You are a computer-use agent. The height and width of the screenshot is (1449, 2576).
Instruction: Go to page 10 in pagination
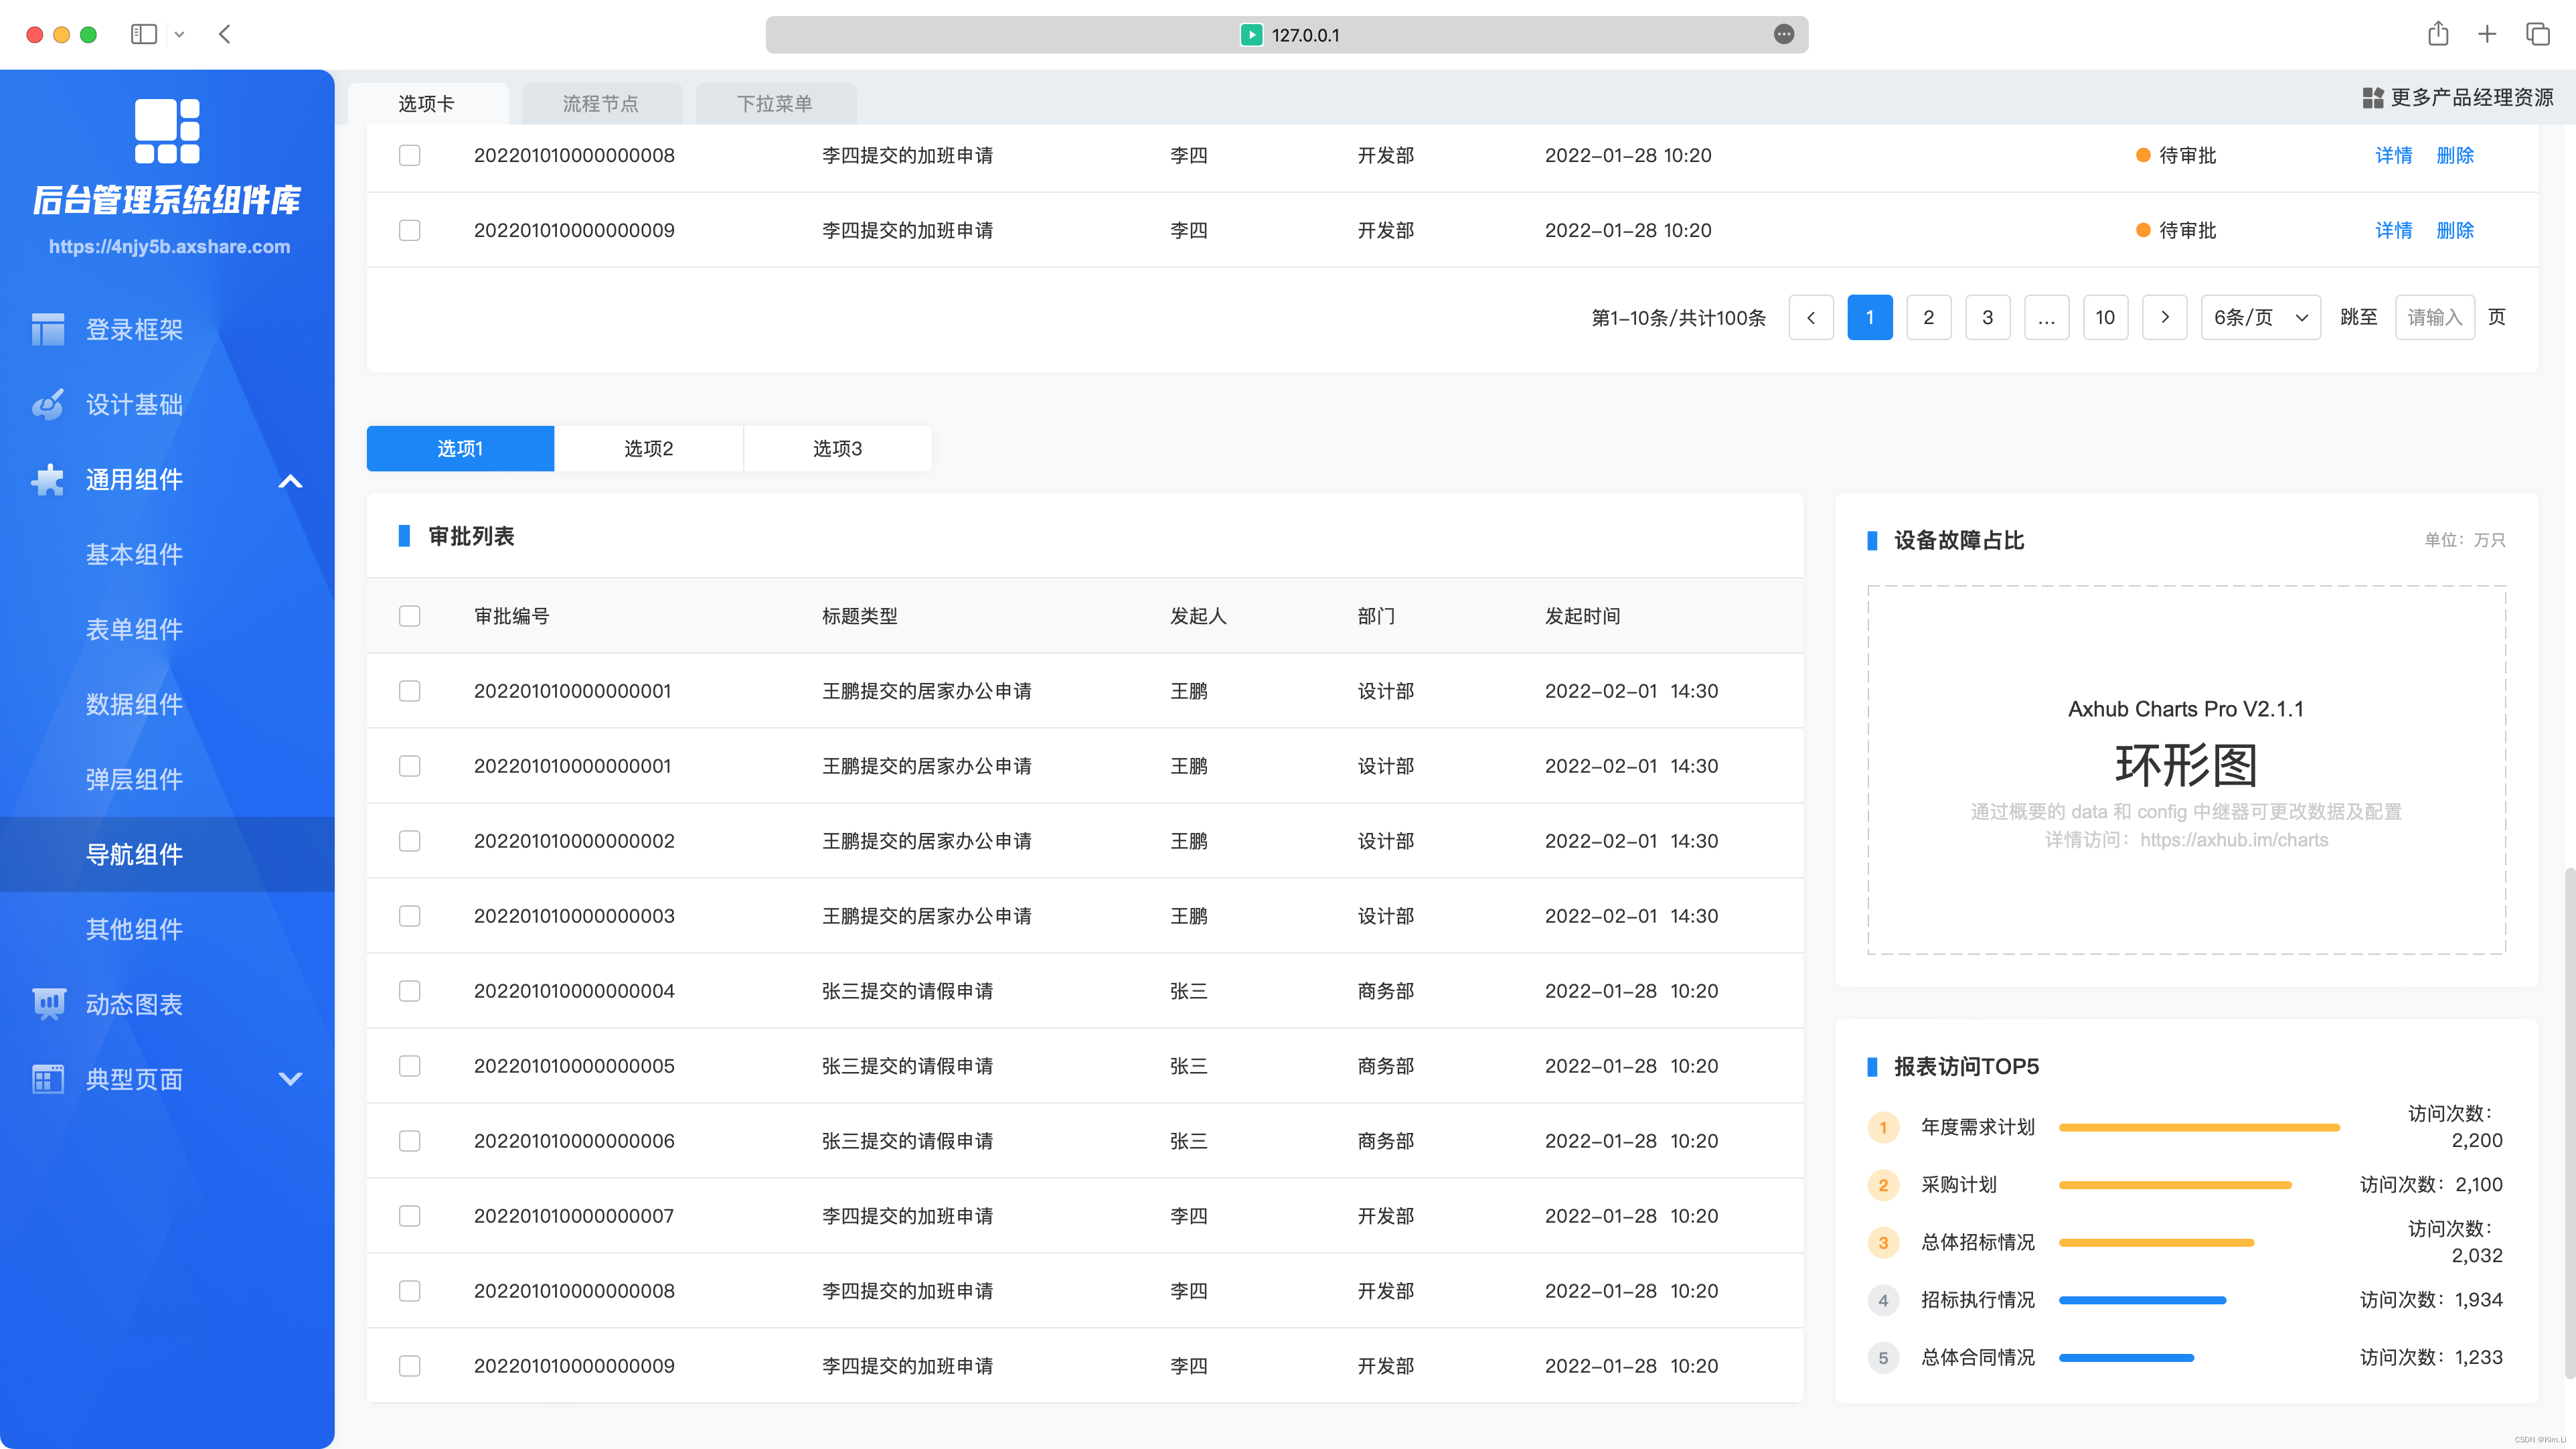pyautogui.click(x=2105, y=317)
